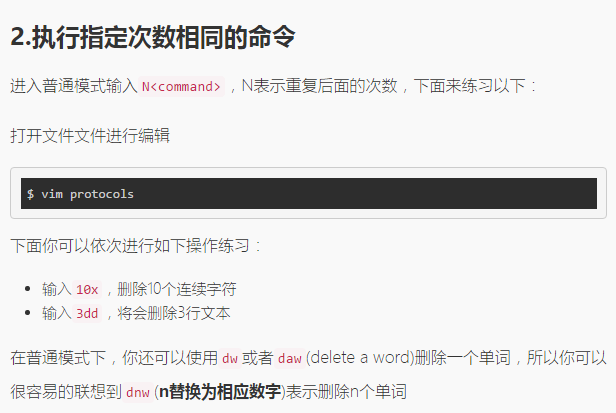
Task: Click the first bullet point marker
Action: point(28,289)
